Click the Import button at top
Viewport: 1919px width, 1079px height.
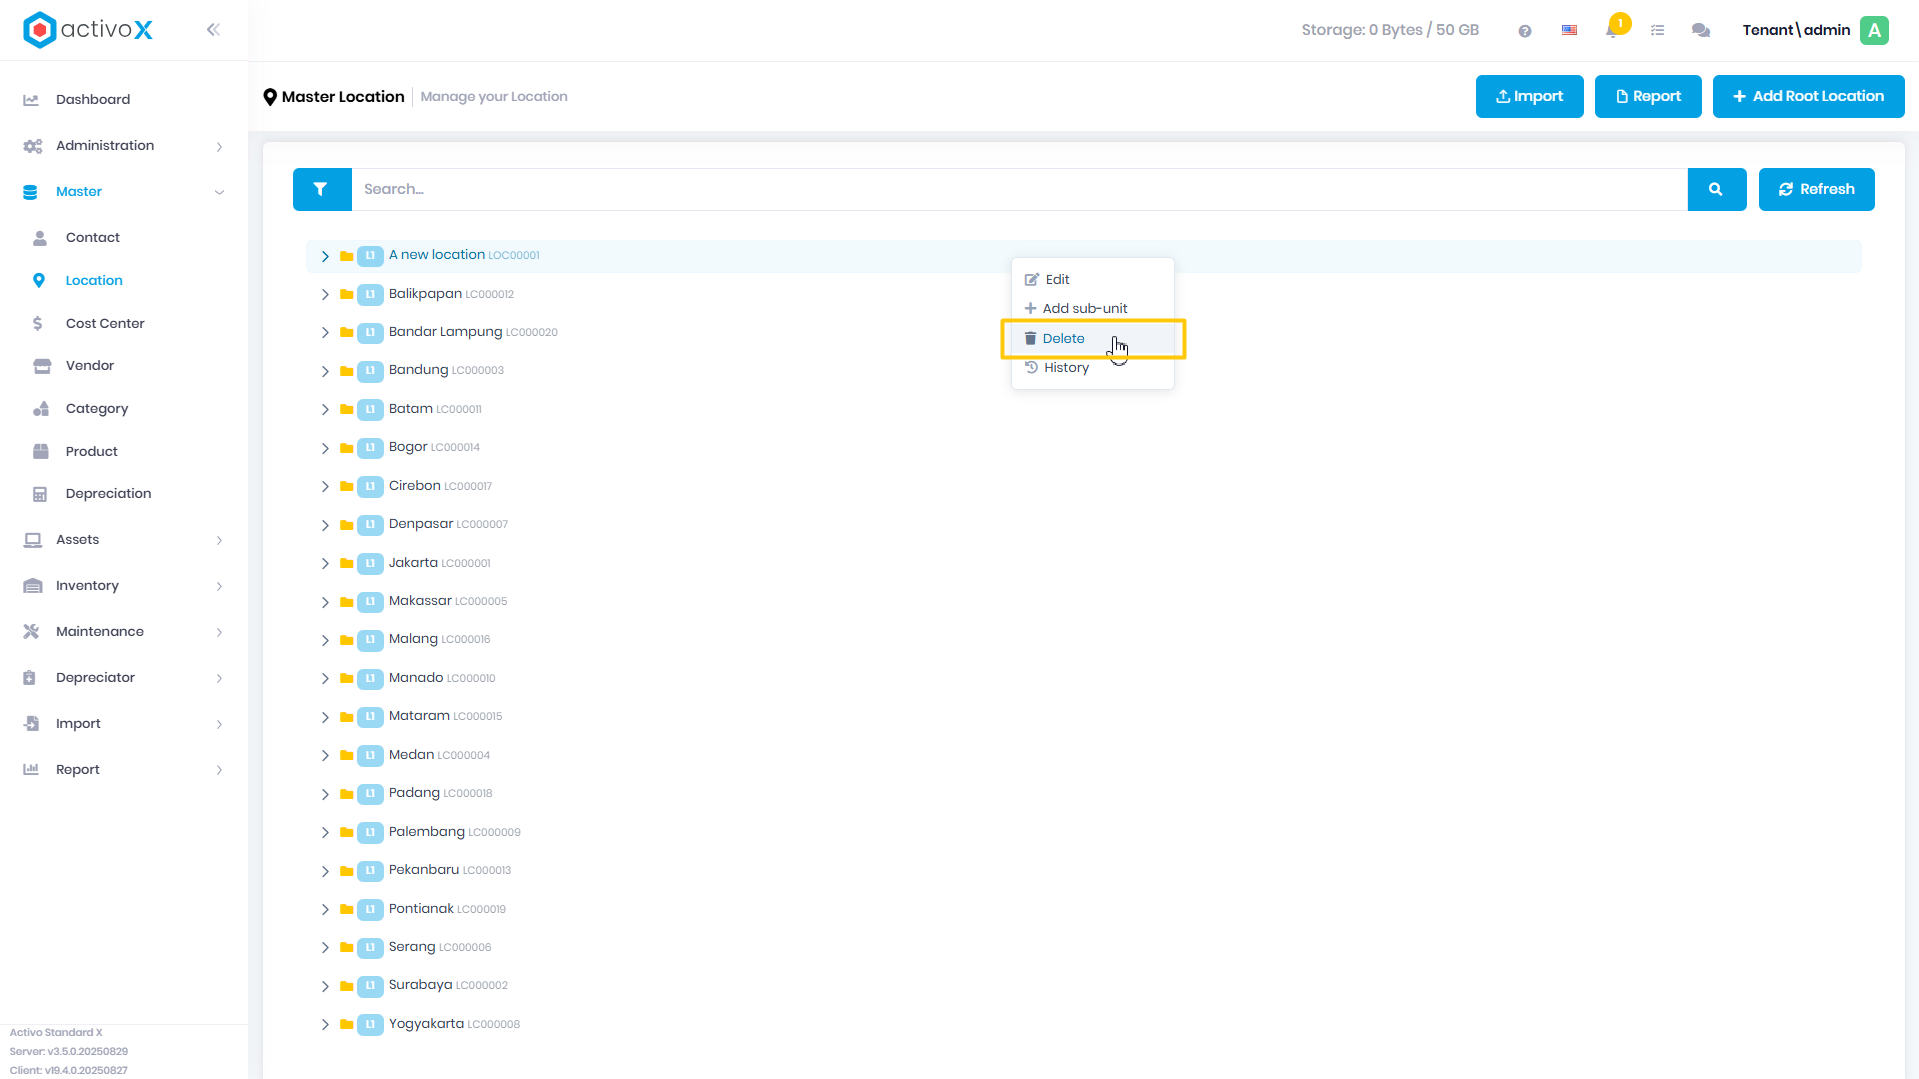click(1529, 97)
